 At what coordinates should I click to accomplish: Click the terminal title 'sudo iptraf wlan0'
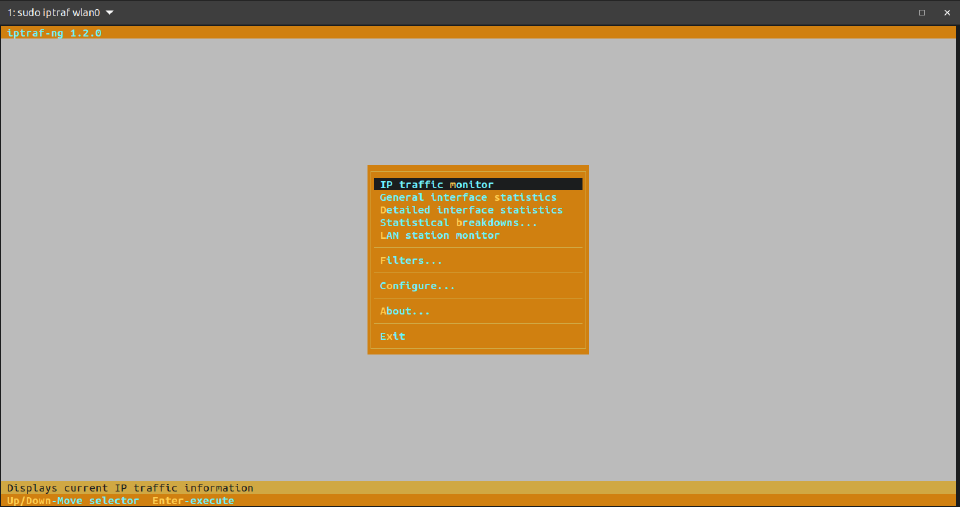click(56, 13)
